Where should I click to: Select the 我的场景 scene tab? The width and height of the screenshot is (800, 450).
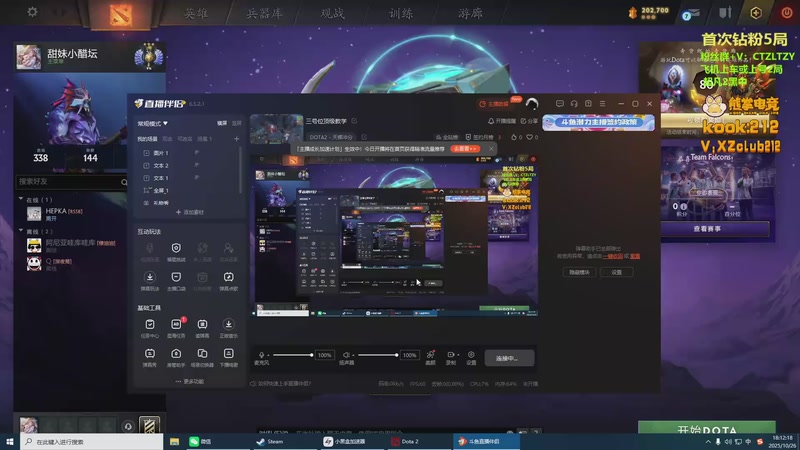(147, 139)
